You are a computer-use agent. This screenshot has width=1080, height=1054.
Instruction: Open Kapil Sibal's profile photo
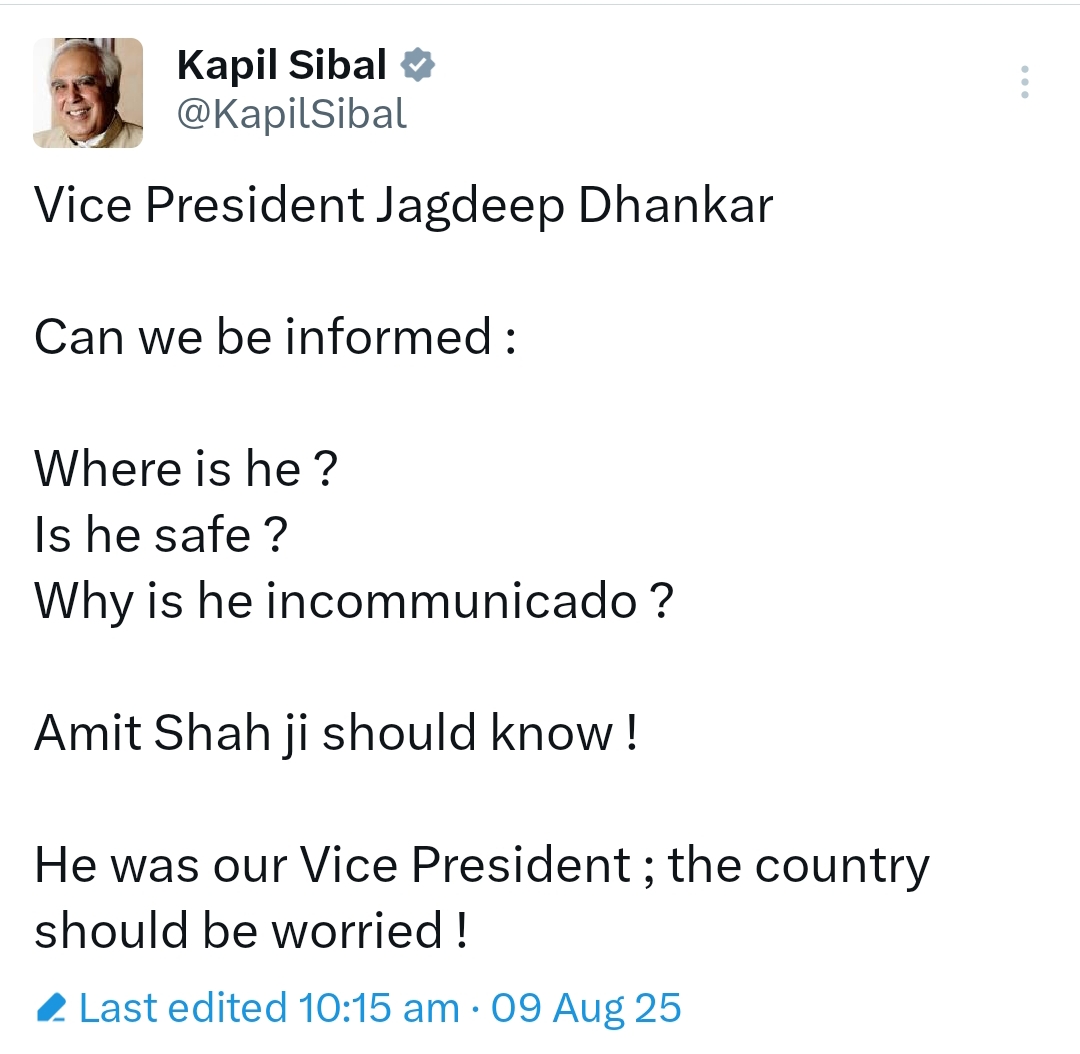(x=88, y=93)
